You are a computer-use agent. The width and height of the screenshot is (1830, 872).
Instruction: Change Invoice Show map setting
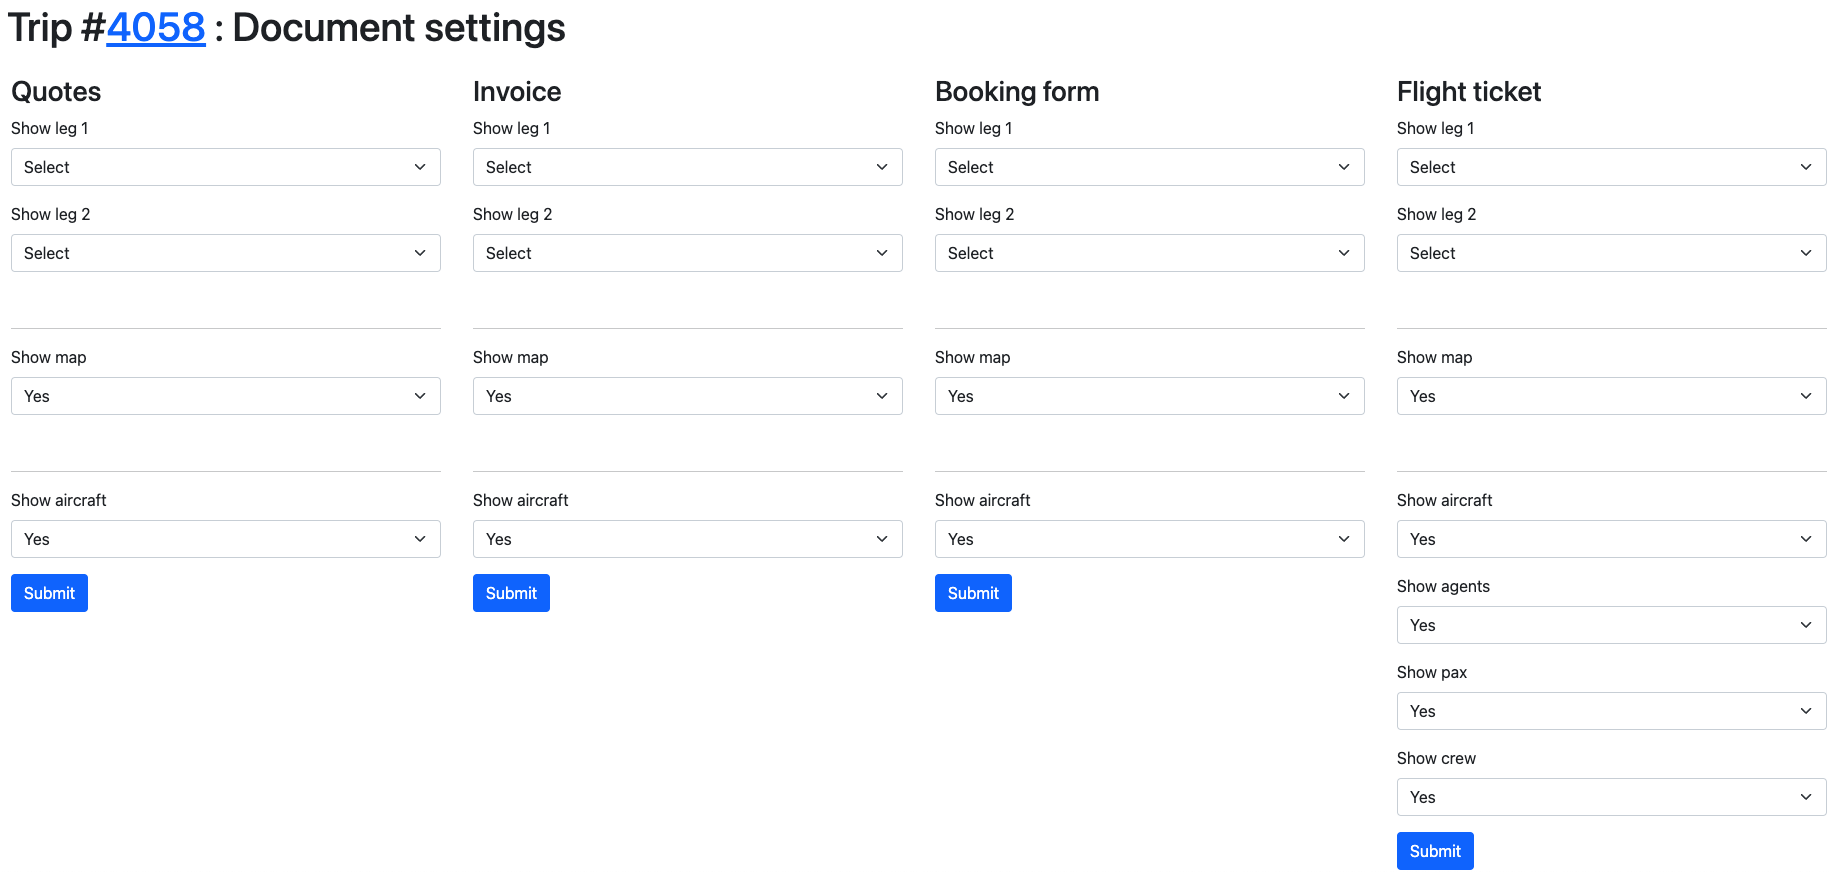point(687,396)
